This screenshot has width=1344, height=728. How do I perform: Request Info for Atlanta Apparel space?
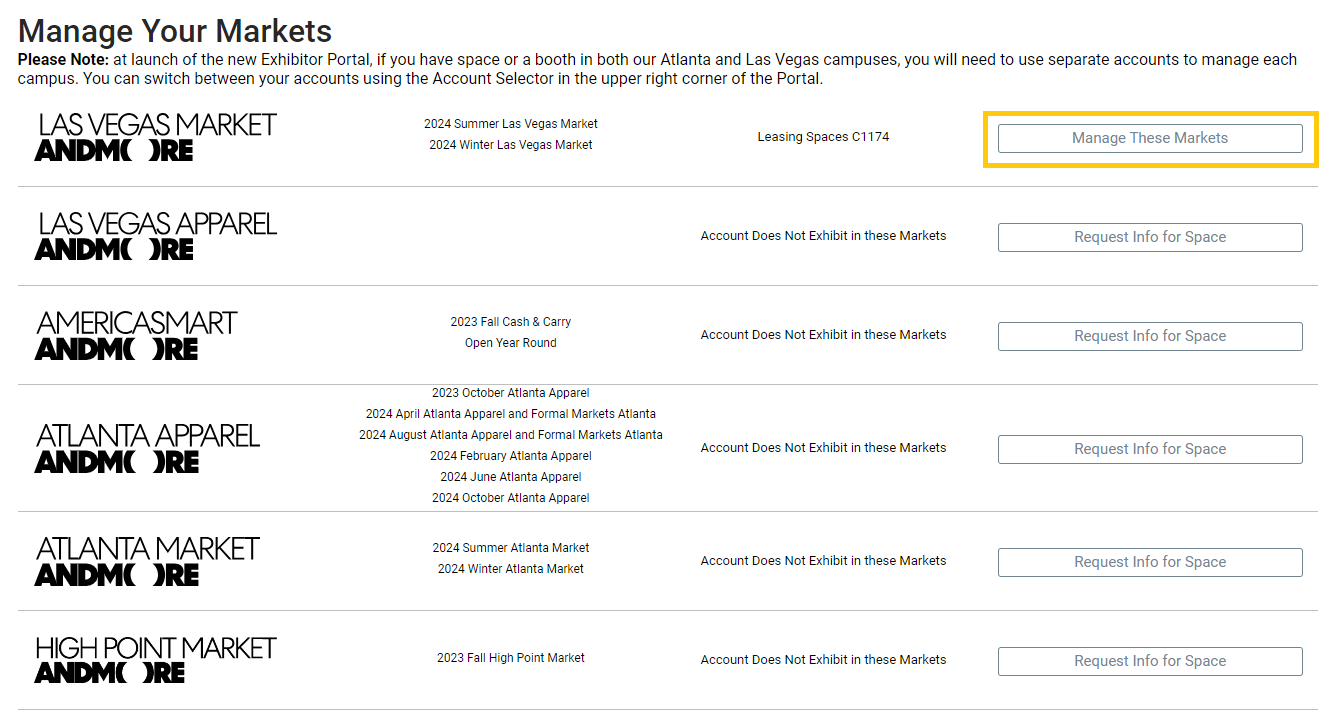(1150, 449)
